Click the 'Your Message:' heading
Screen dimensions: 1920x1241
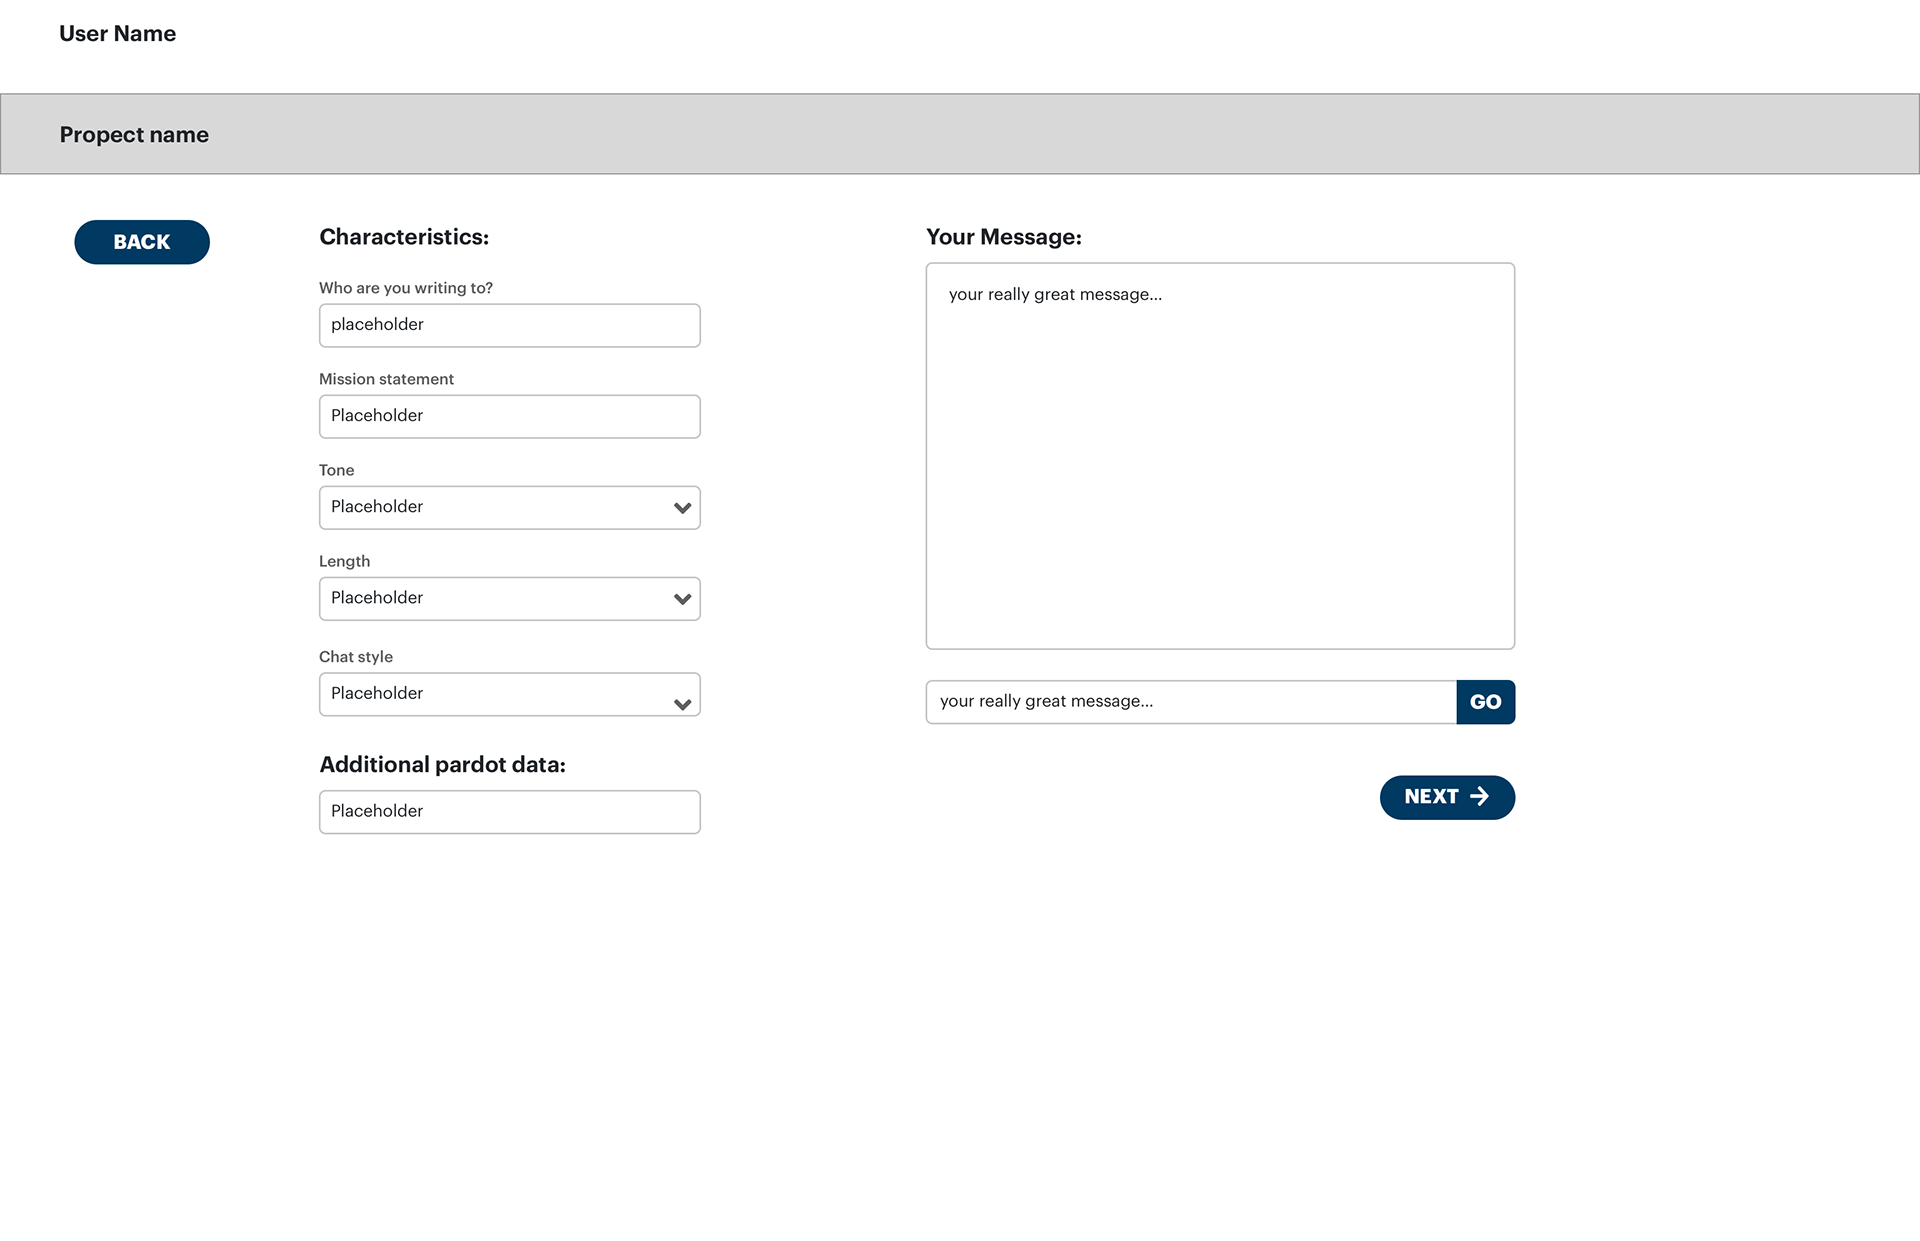(1004, 237)
